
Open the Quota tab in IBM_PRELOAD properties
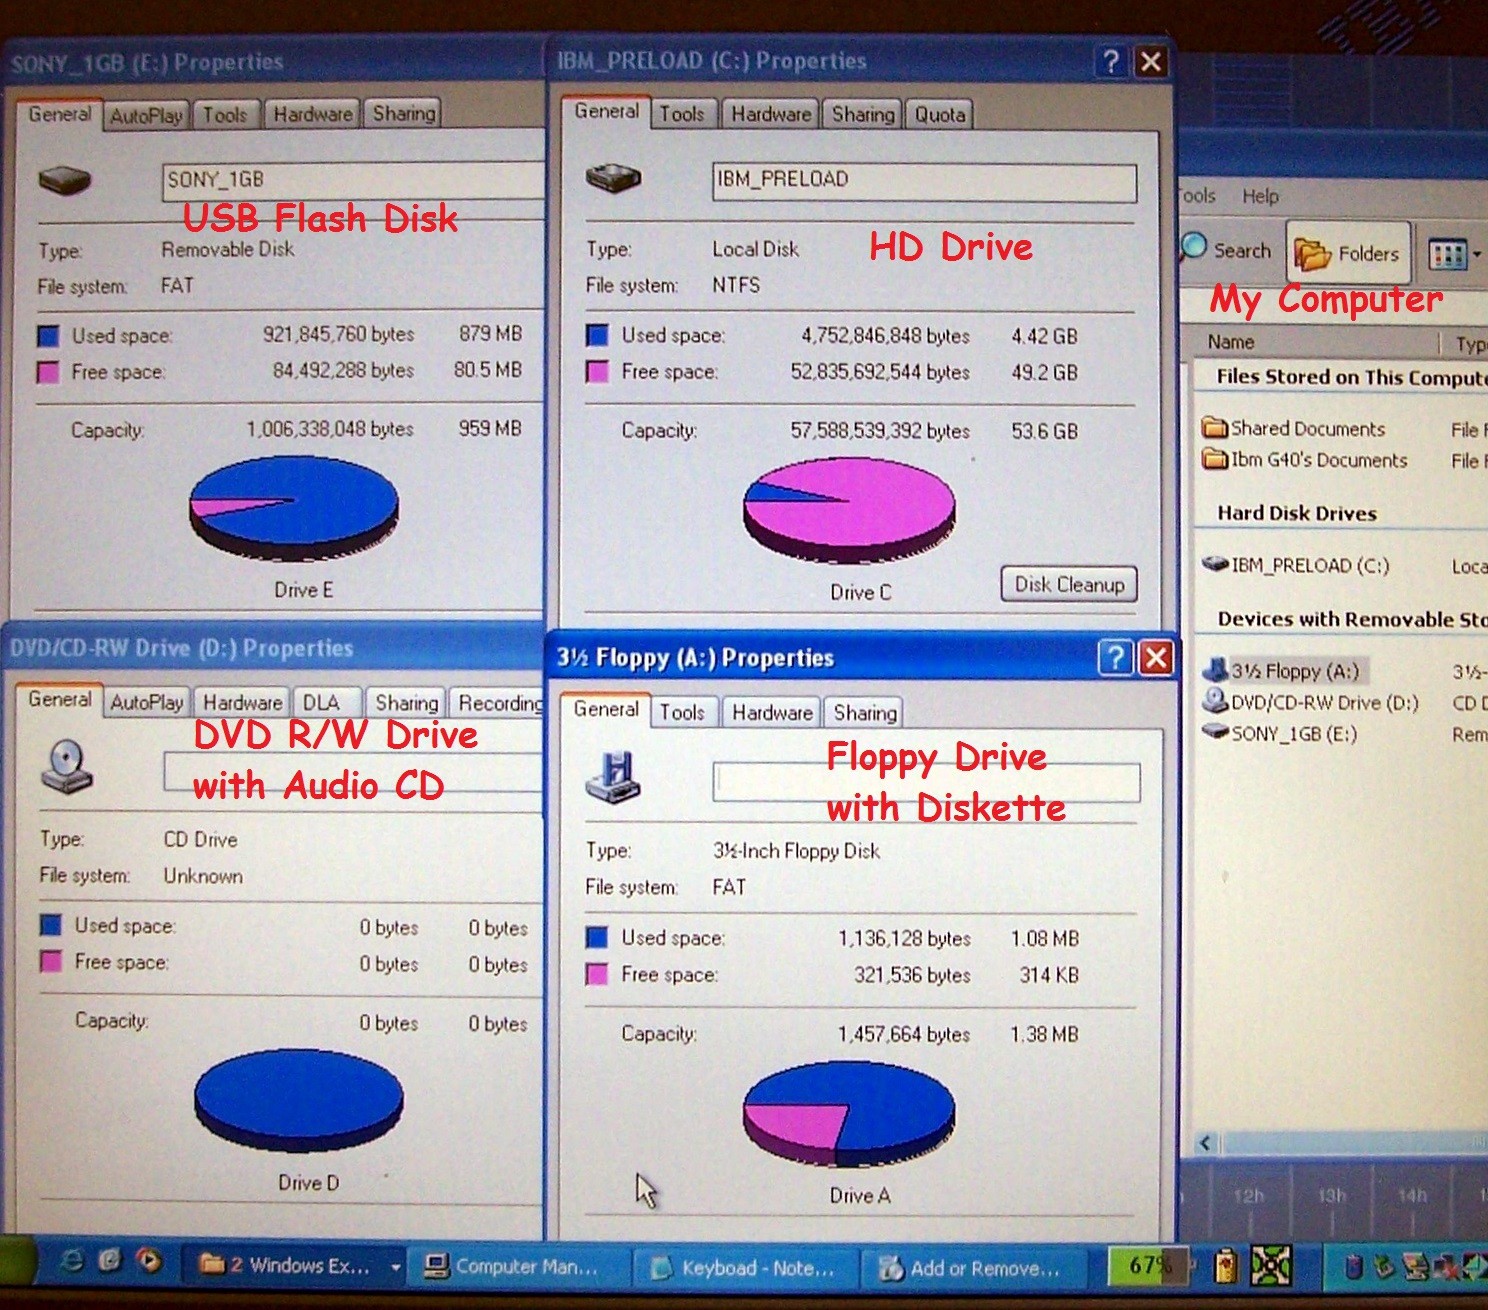coord(940,114)
